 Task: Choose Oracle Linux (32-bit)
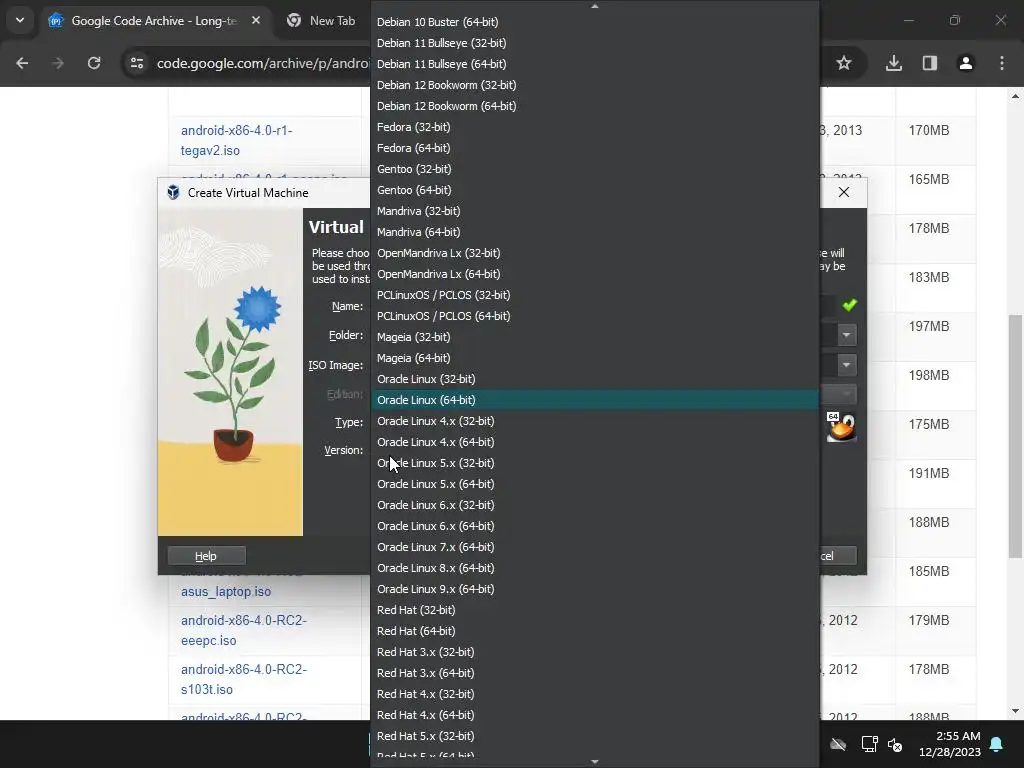[595, 379]
